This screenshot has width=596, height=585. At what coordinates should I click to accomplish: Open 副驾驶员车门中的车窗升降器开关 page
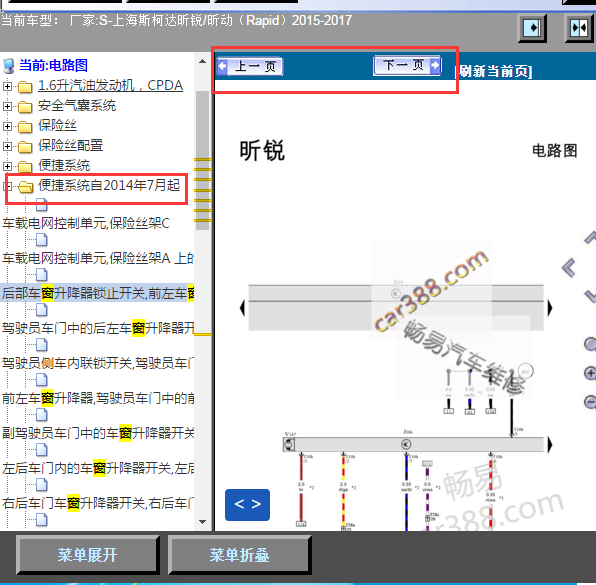coord(98,433)
